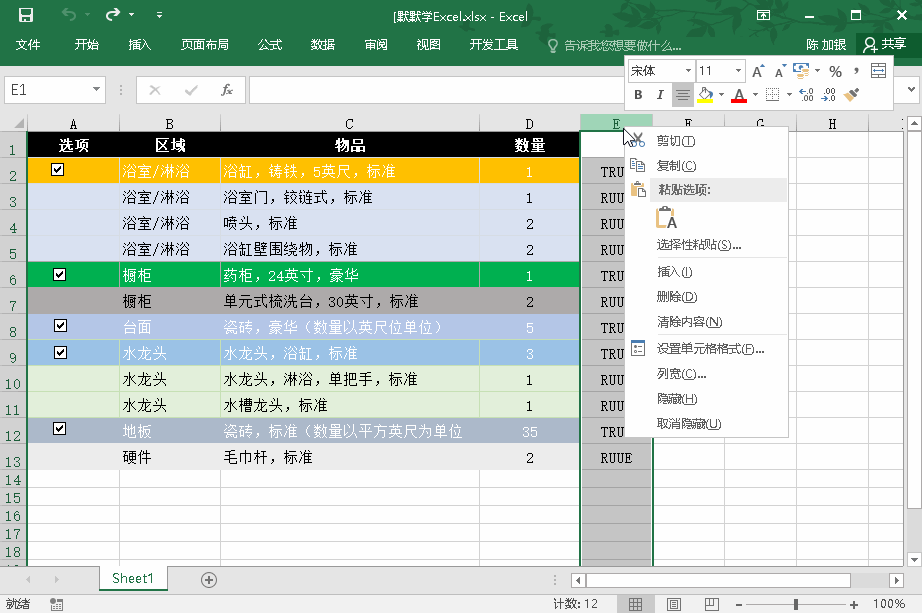This screenshot has width=922, height=613.
Task: Open the font size 11 dropdown
Action: point(739,71)
